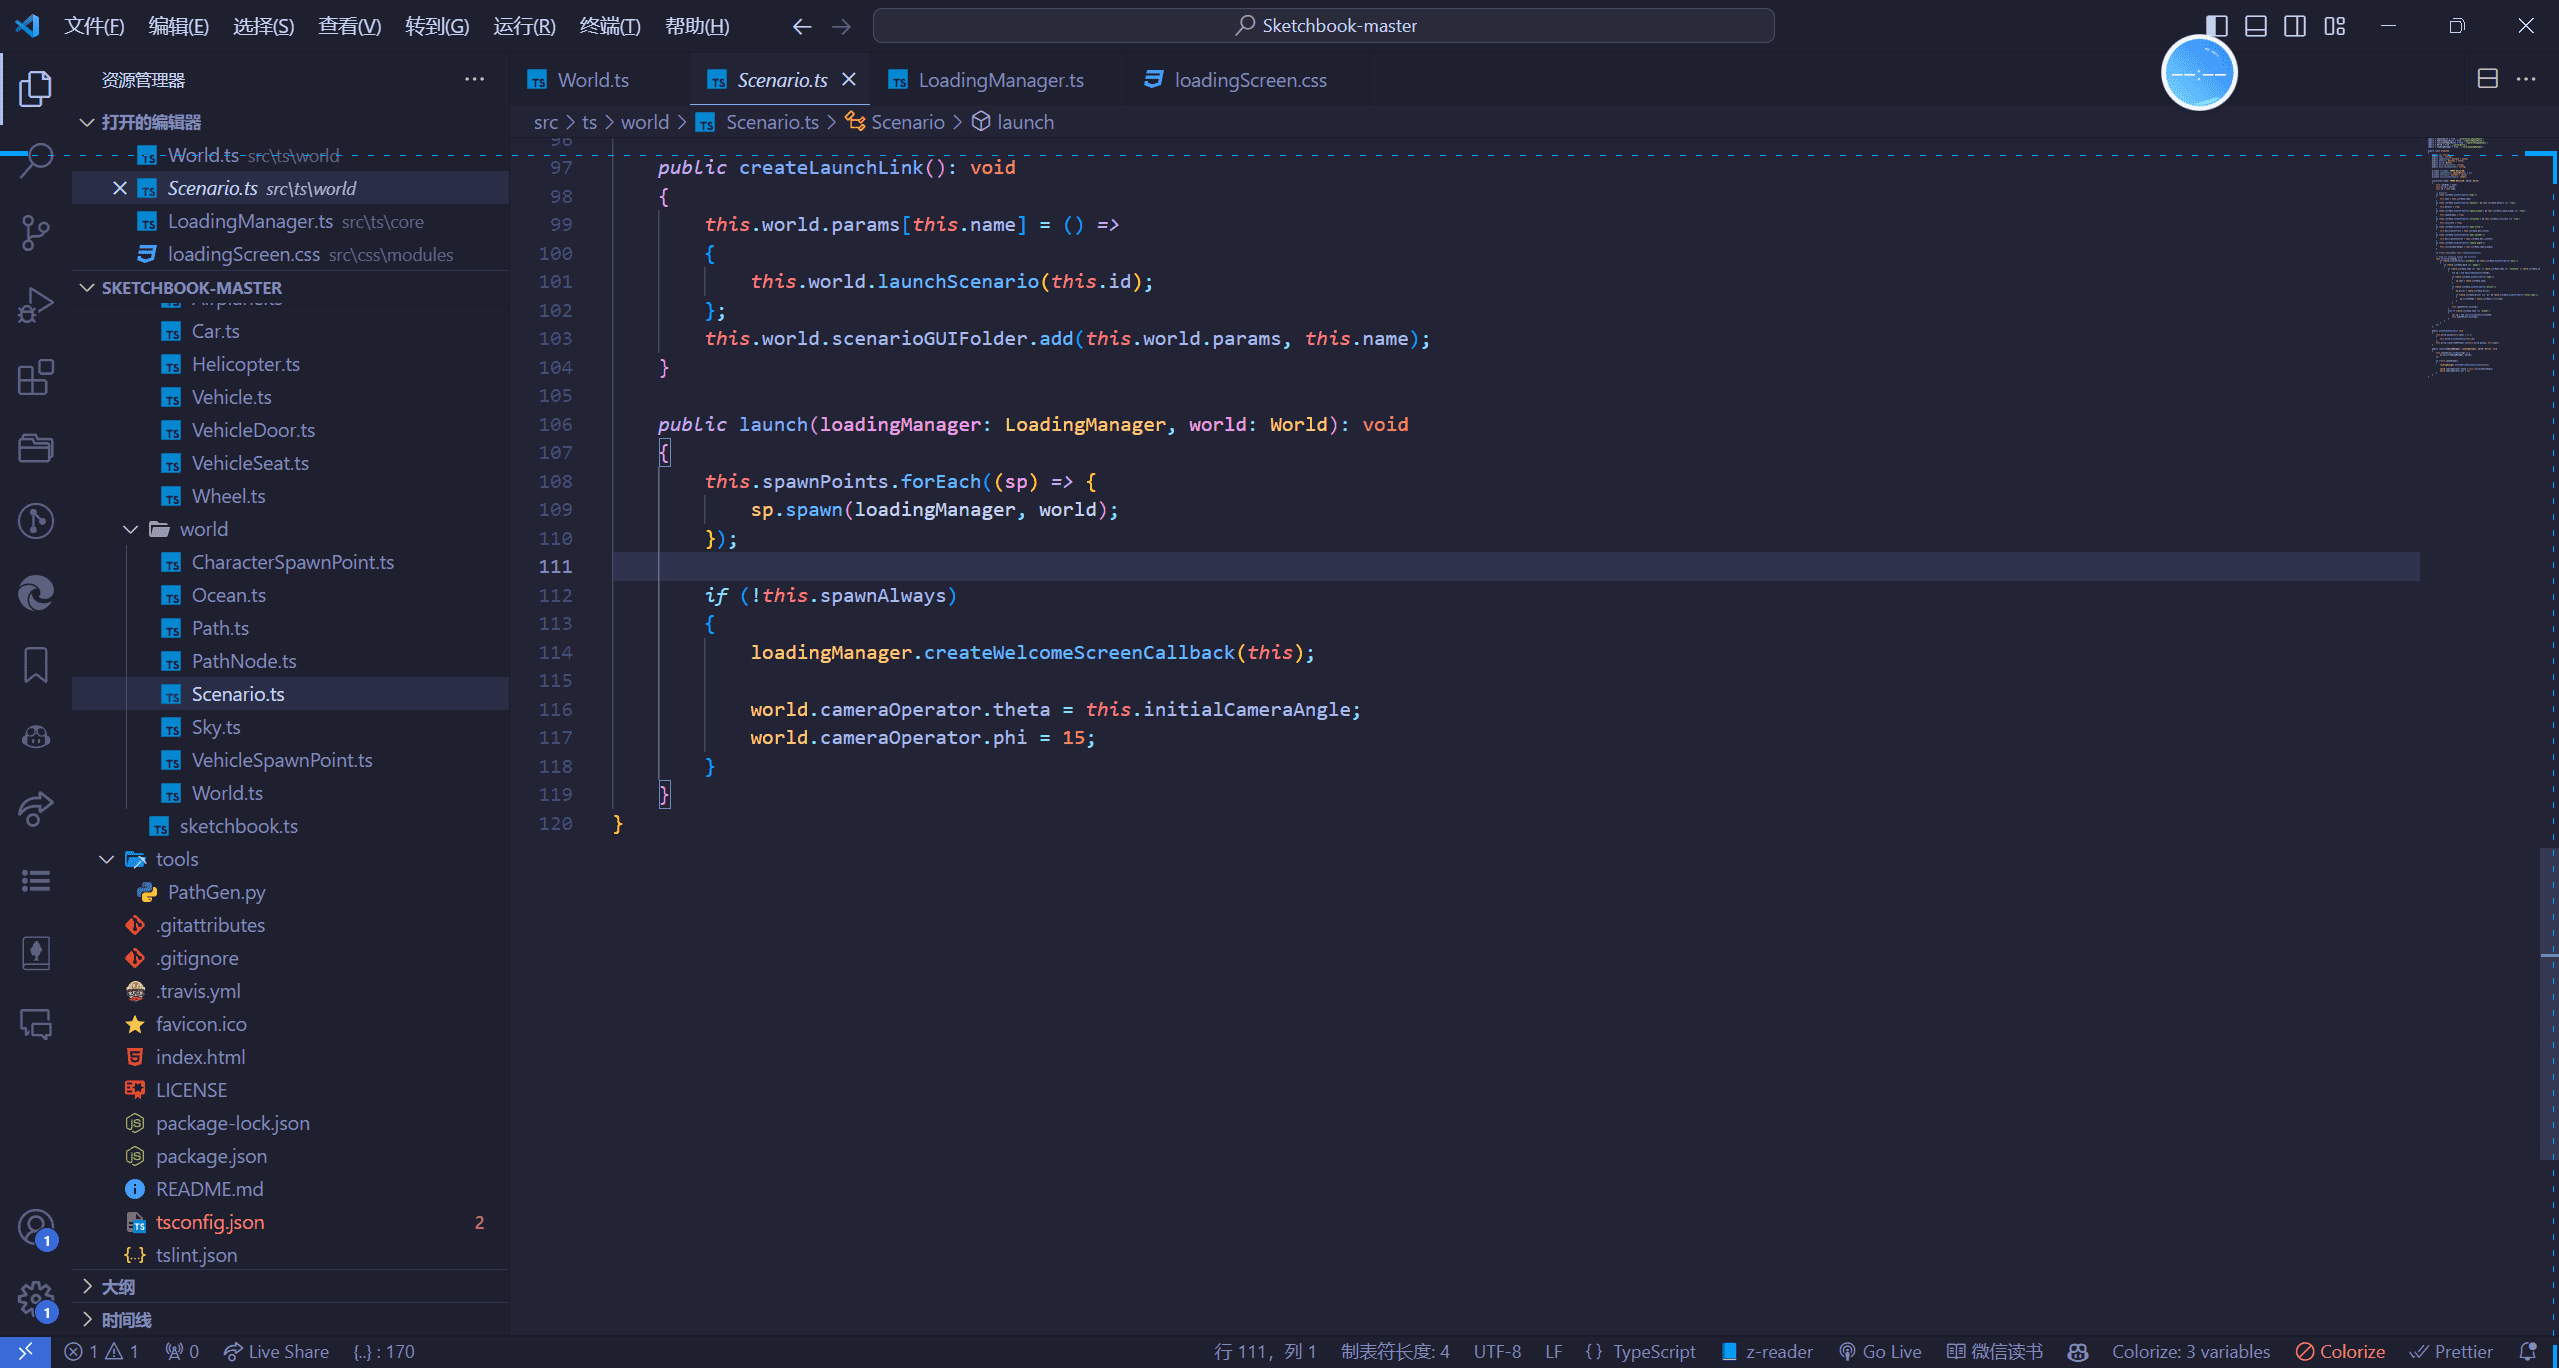This screenshot has width=2559, height=1368.
Task: Click the Copilot icon in status bar
Action: click(x=2078, y=1351)
